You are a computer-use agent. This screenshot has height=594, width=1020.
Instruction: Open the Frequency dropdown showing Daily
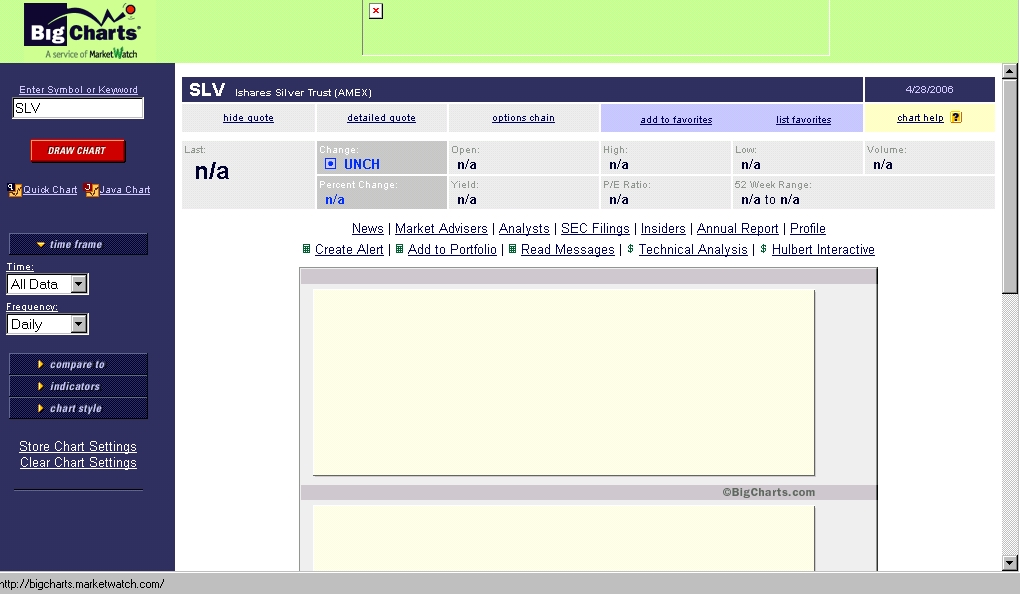click(x=48, y=324)
